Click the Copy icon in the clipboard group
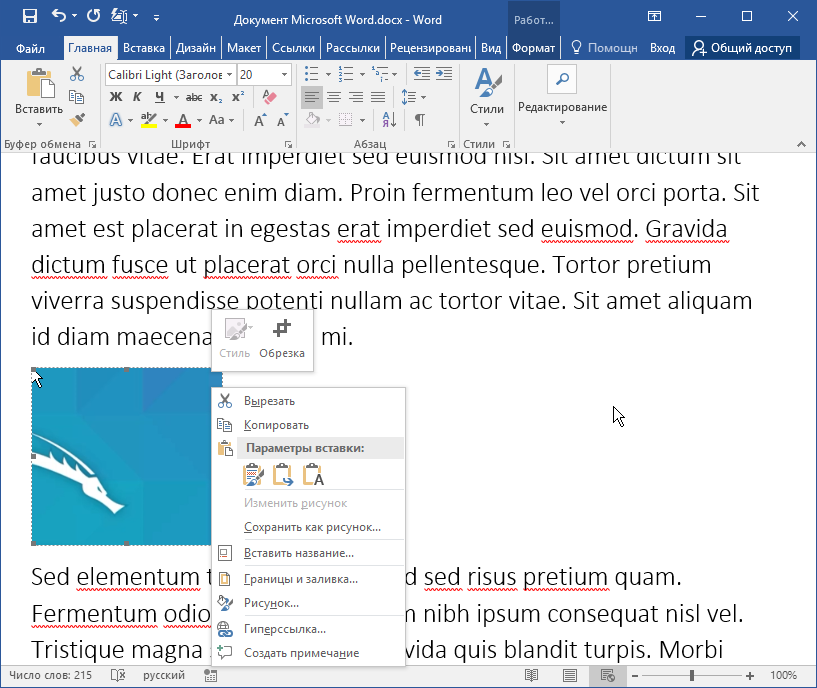Image resolution: width=817 pixels, height=688 pixels. click(77, 97)
